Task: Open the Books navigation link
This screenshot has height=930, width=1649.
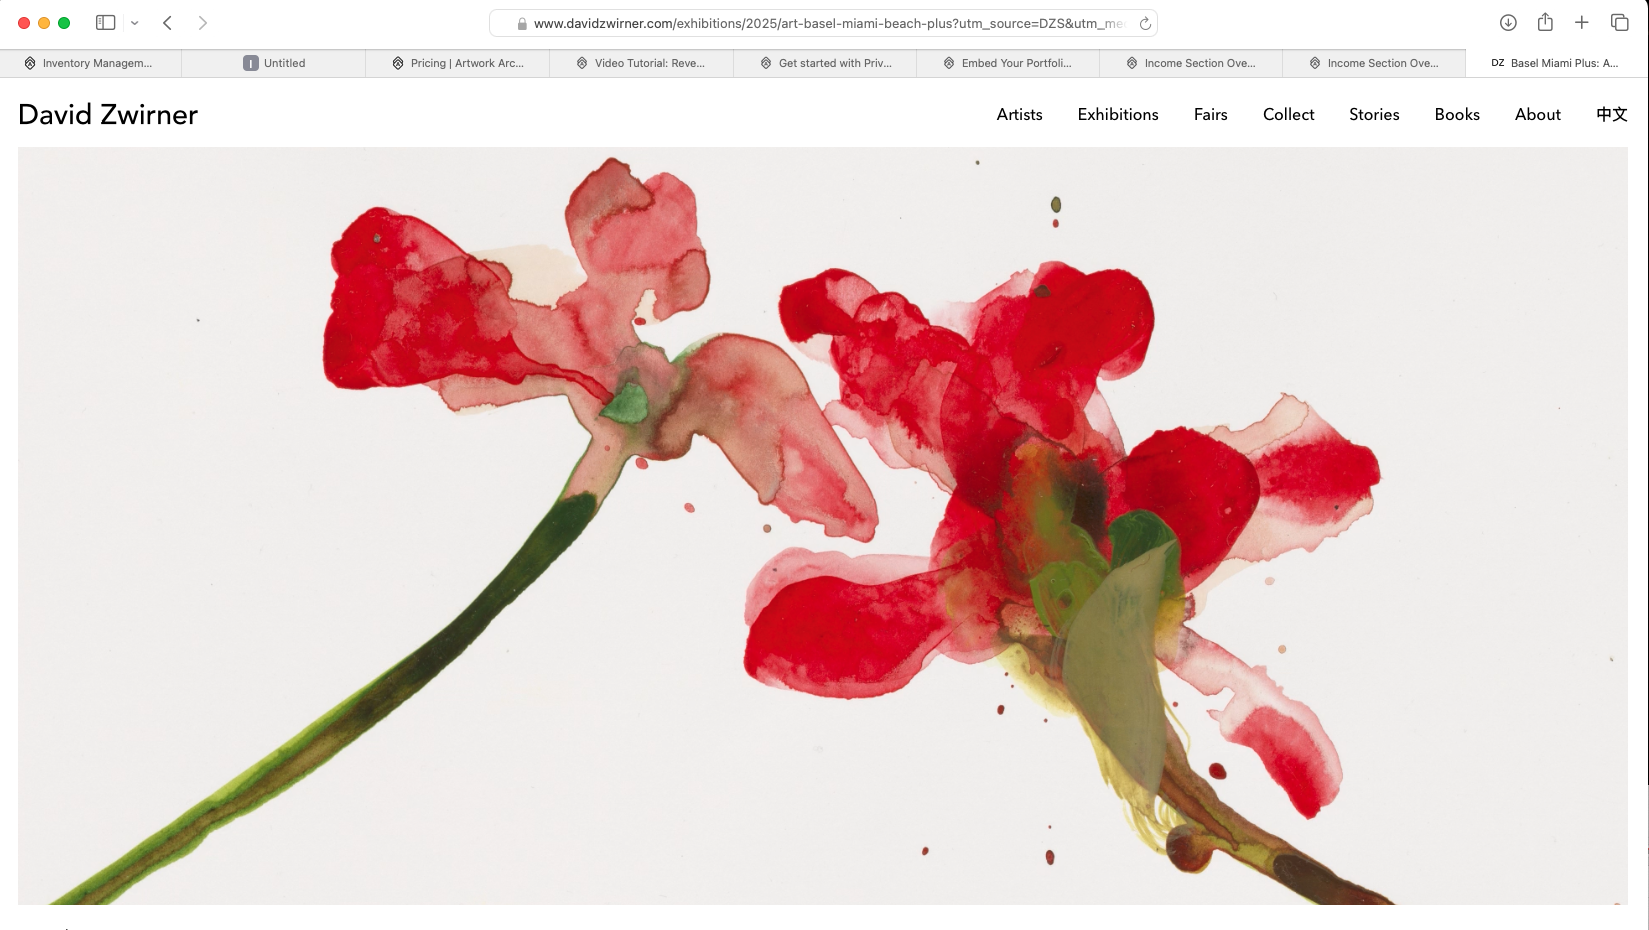Action: [x=1457, y=114]
